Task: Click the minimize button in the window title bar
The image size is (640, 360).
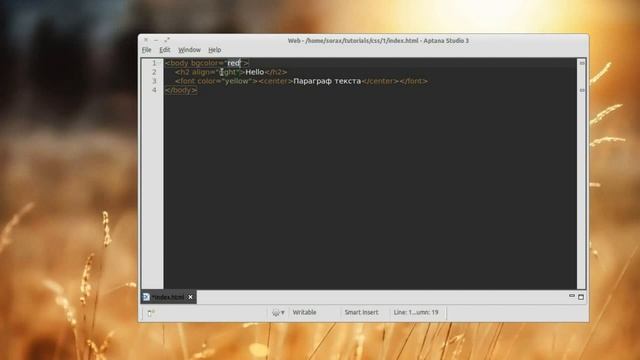Action: 156,40
